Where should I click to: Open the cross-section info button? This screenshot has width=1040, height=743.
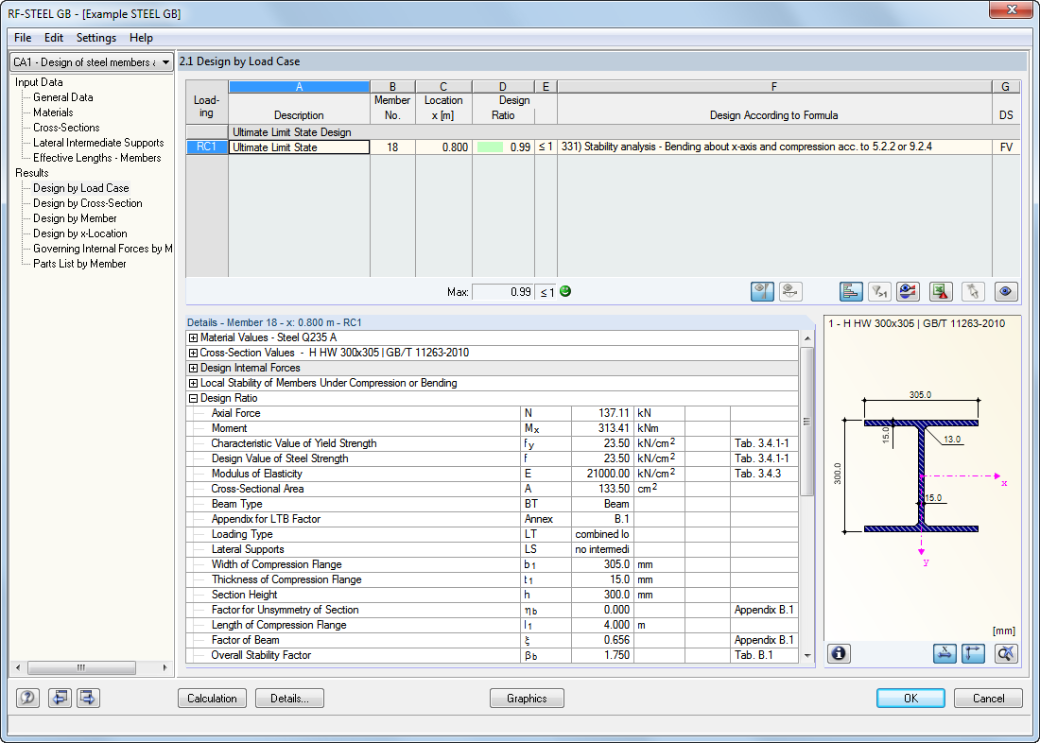[x=838, y=654]
